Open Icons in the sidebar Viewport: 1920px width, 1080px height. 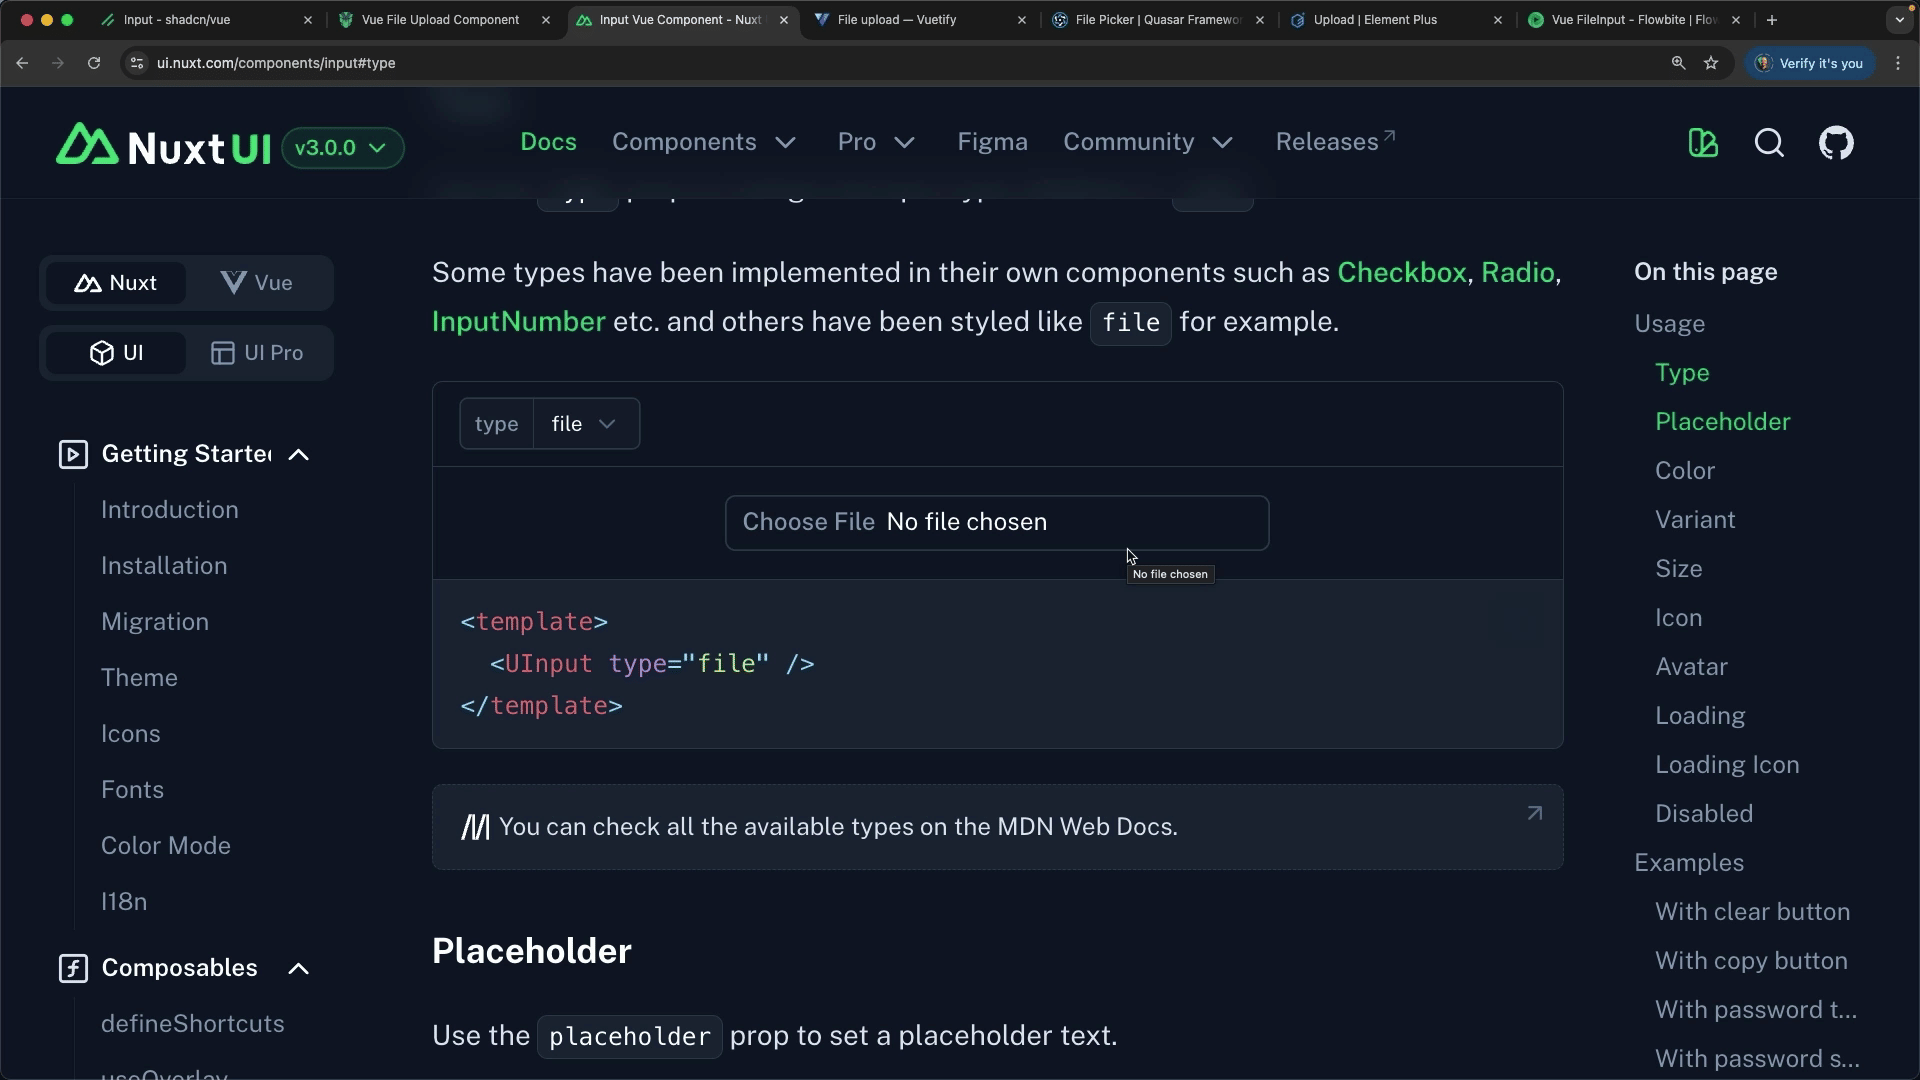pos(131,734)
